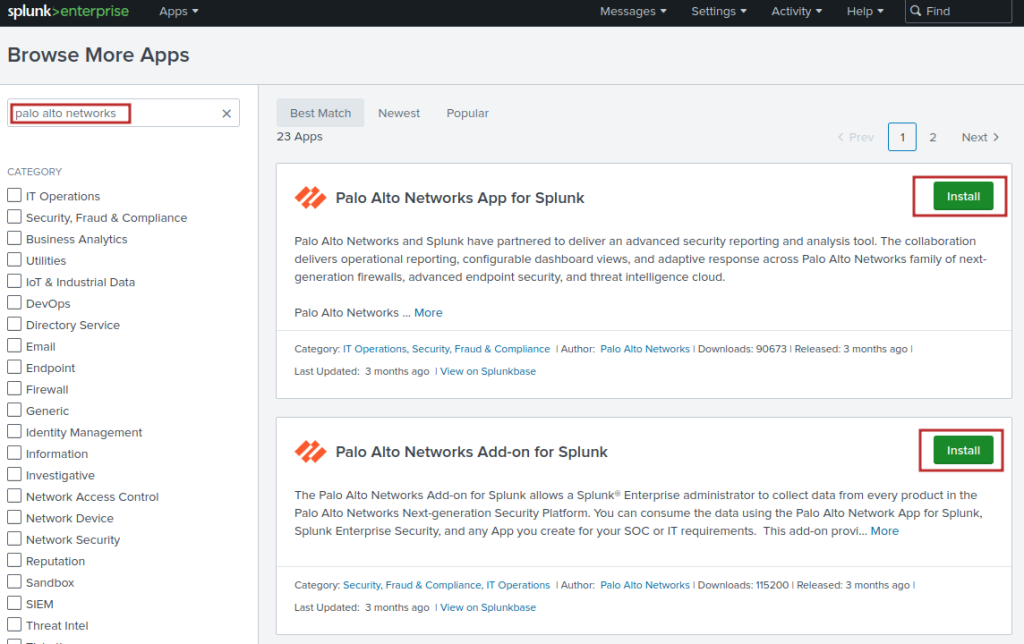
Task: Enable the Utilities category filter
Action: (14, 260)
